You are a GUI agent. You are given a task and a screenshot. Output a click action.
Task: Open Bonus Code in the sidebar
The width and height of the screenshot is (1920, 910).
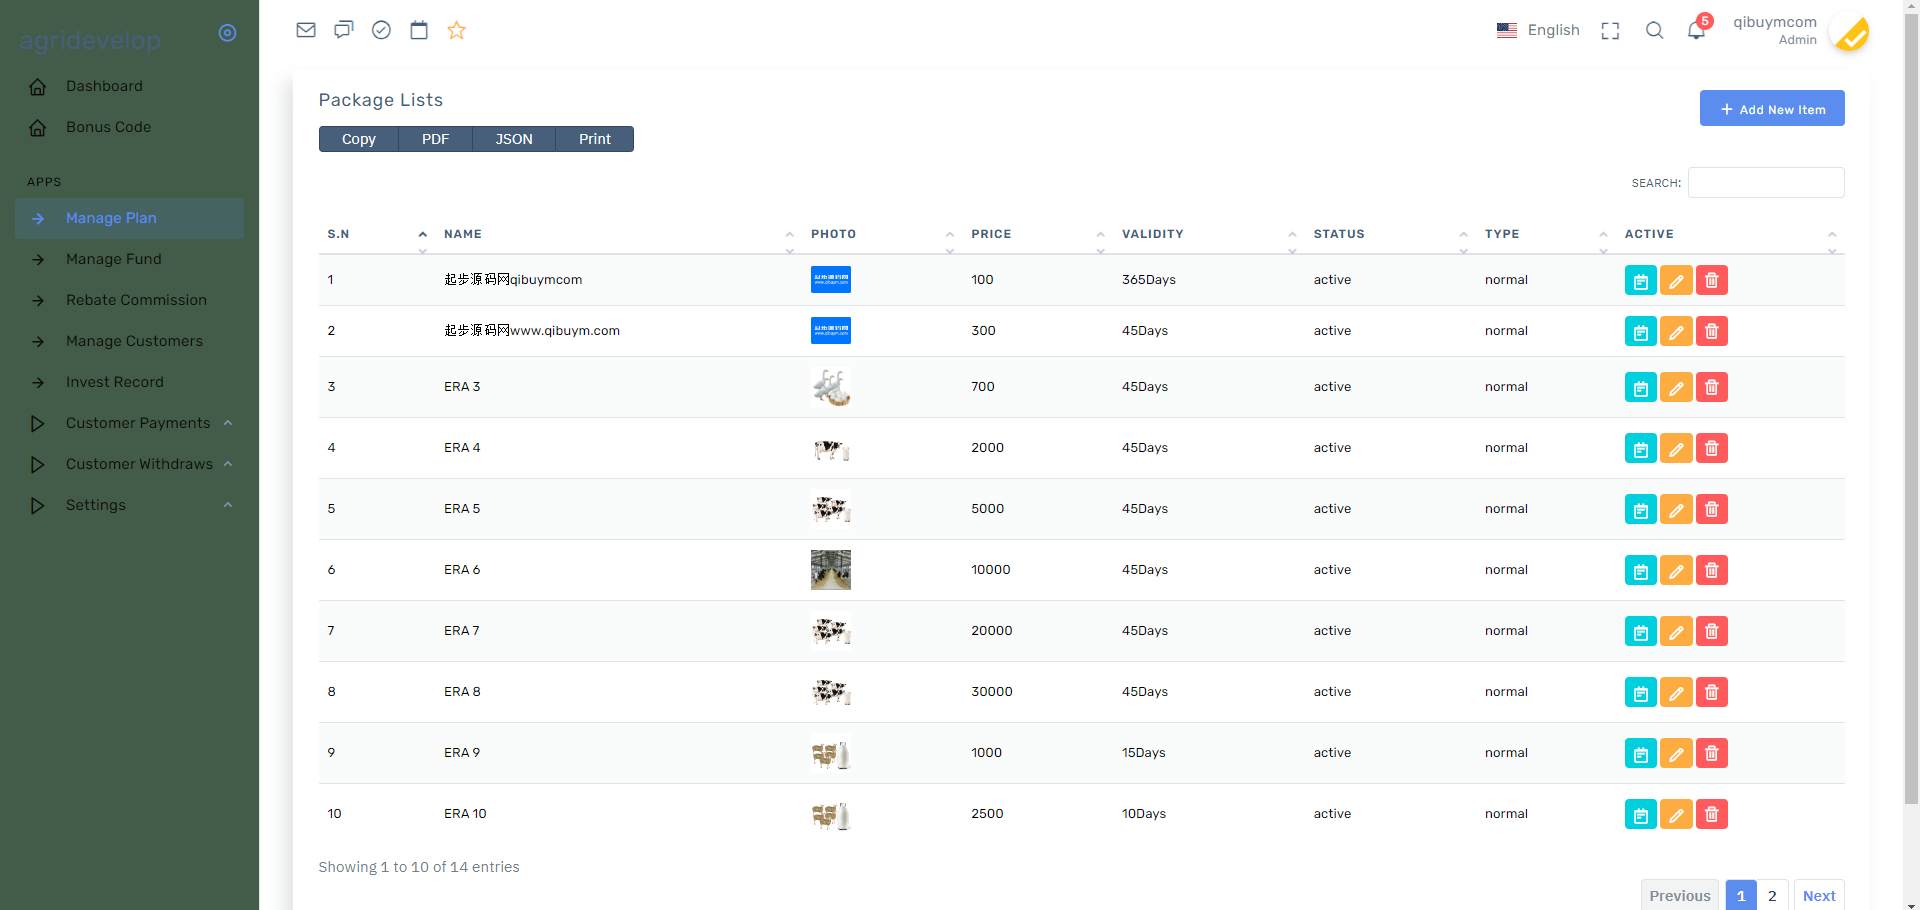(x=130, y=127)
